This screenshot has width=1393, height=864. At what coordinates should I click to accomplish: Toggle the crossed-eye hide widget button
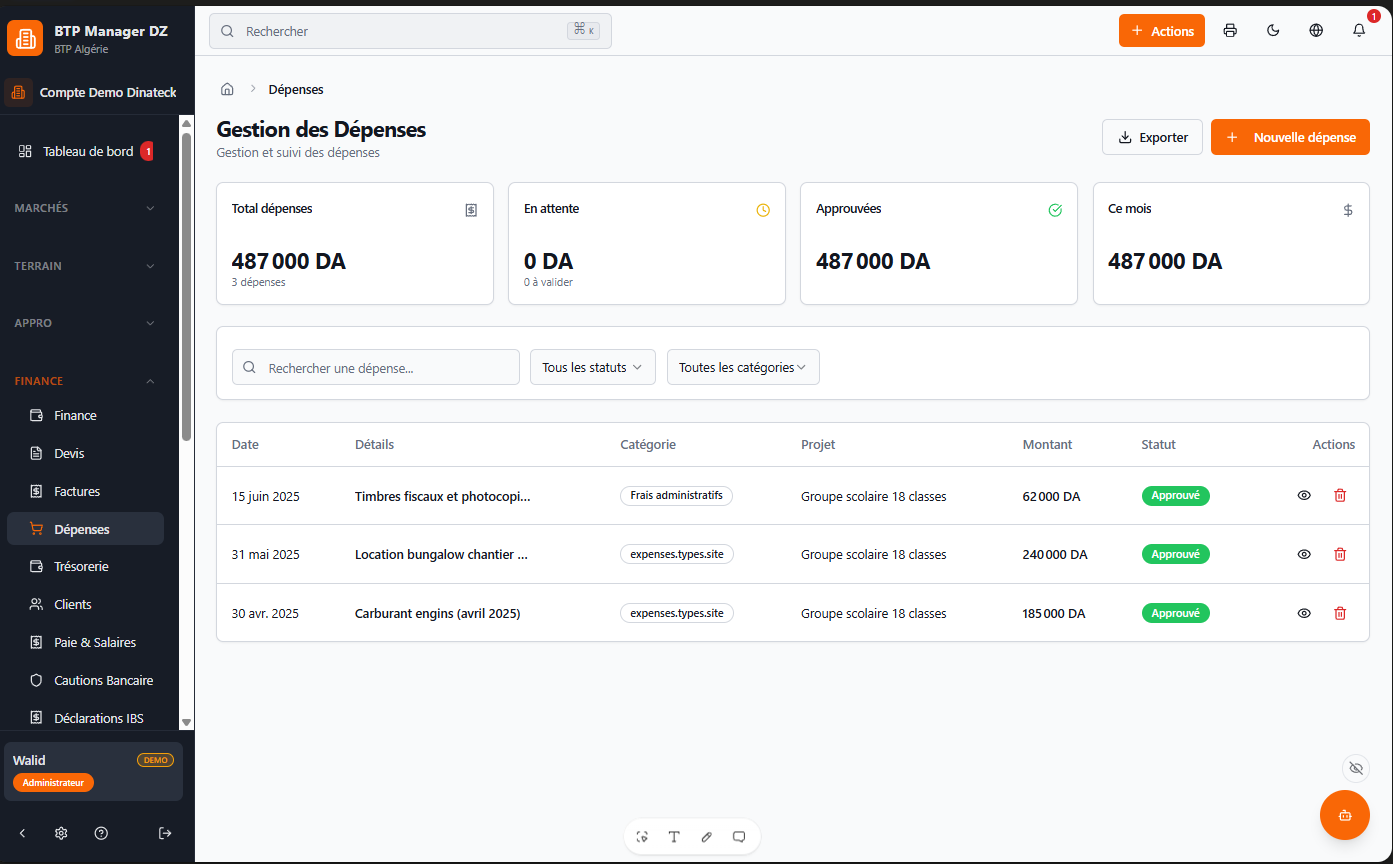(x=1356, y=768)
